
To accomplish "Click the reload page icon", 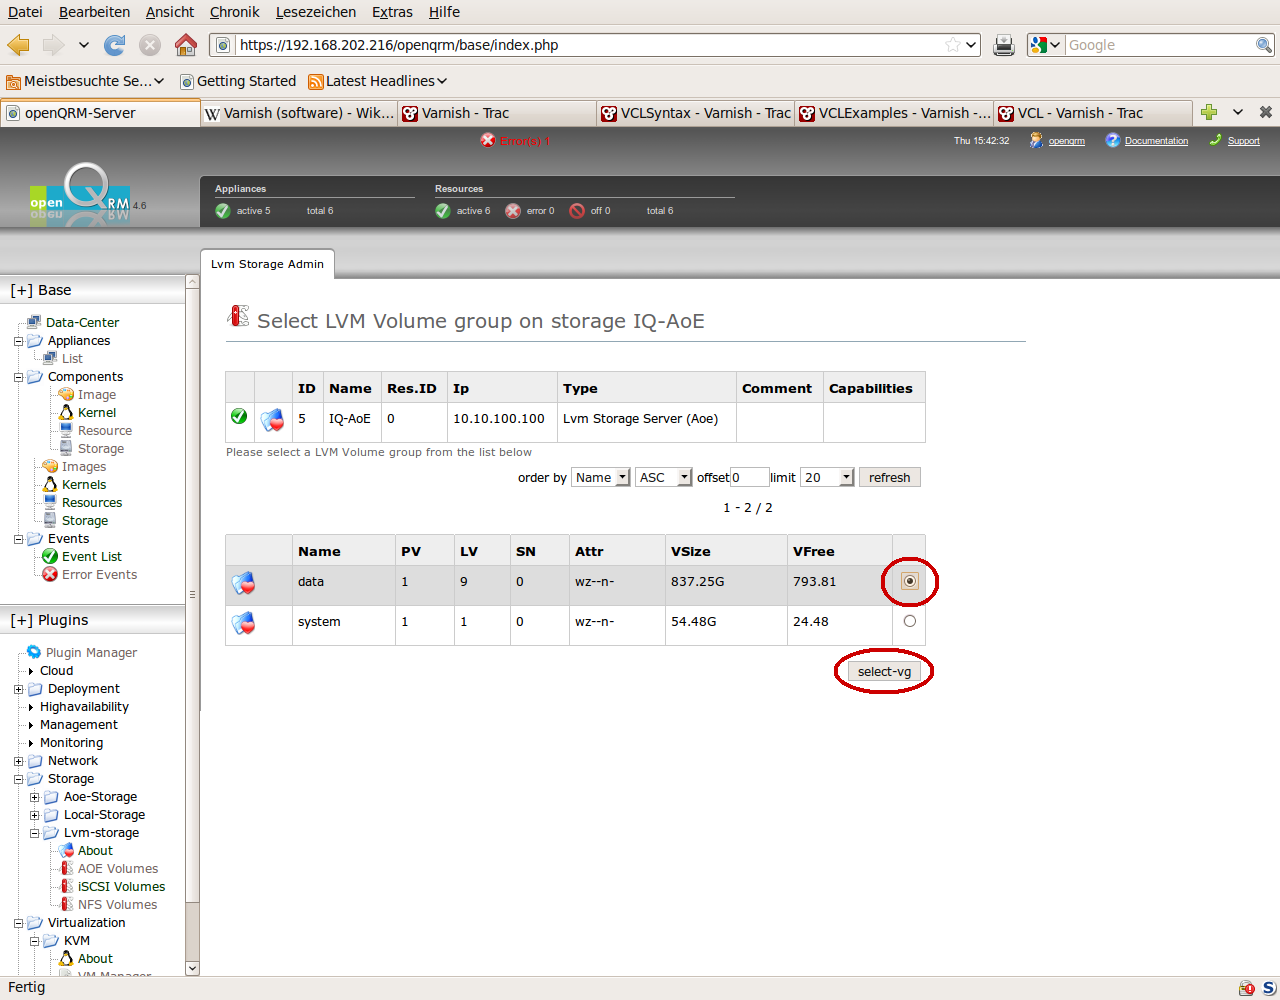I will click(x=115, y=45).
